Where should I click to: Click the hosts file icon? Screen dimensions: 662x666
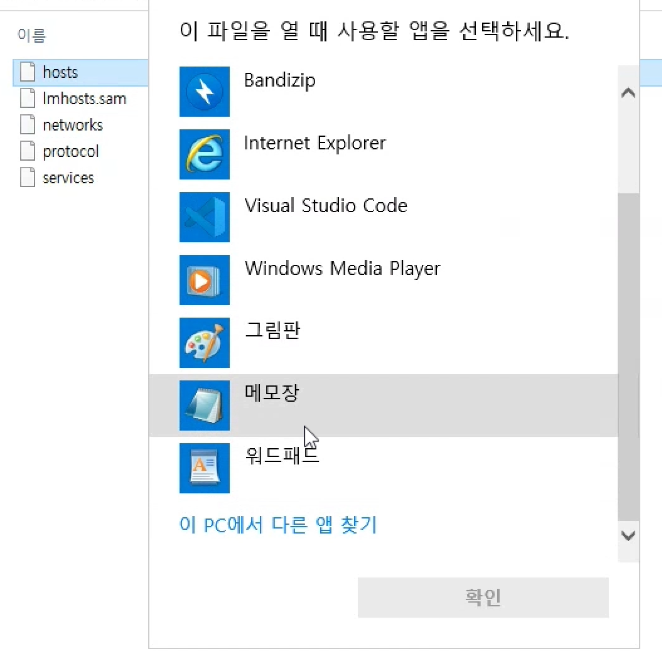click(x=28, y=72)
